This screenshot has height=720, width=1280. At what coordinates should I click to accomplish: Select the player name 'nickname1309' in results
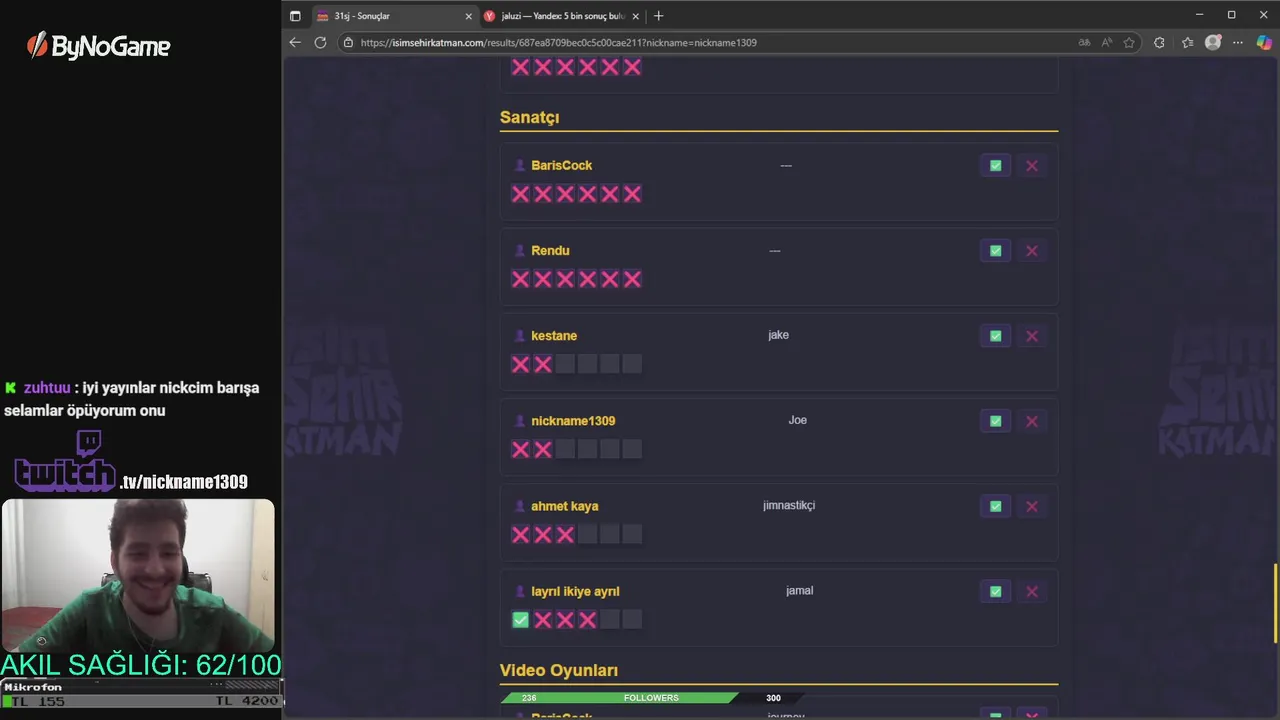click(573, 421)
